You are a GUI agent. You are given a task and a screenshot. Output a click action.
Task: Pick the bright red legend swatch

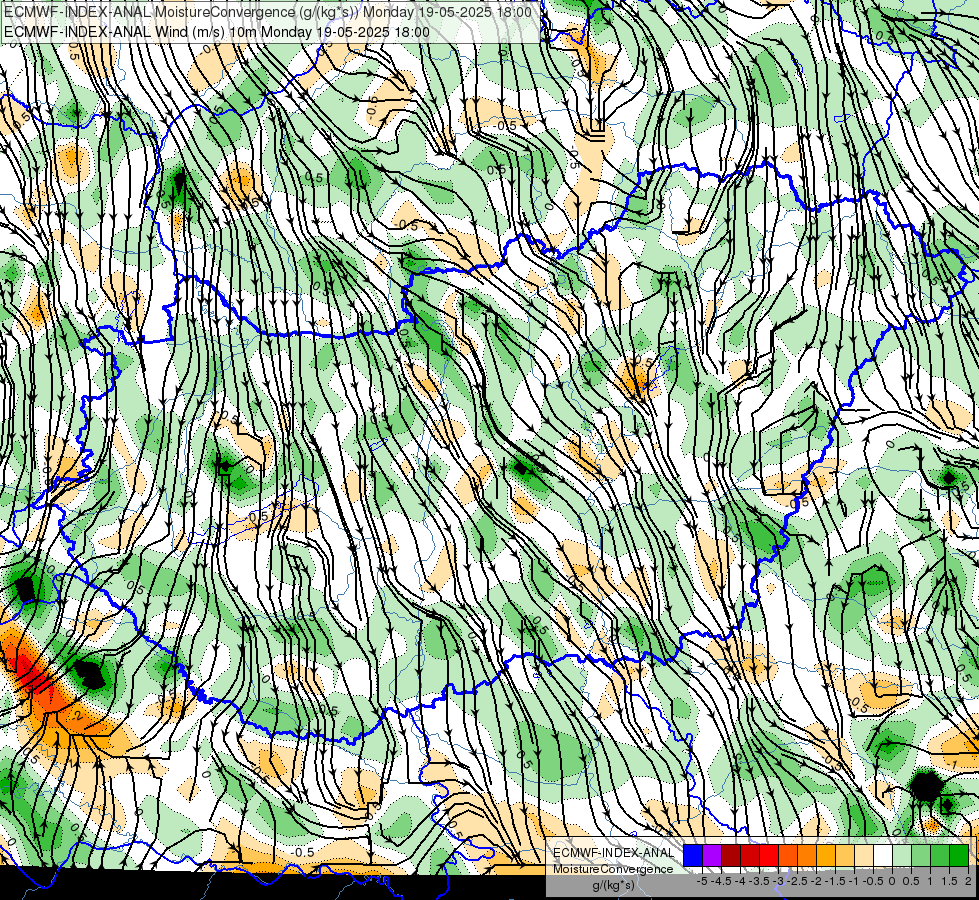(769, 856)
